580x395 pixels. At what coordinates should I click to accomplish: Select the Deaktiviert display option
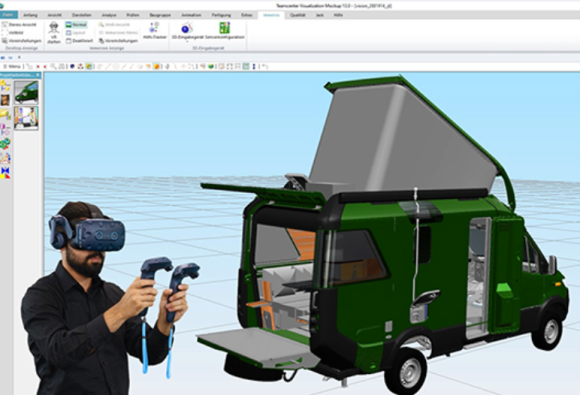pyautogui.click(x=80, y=41)
